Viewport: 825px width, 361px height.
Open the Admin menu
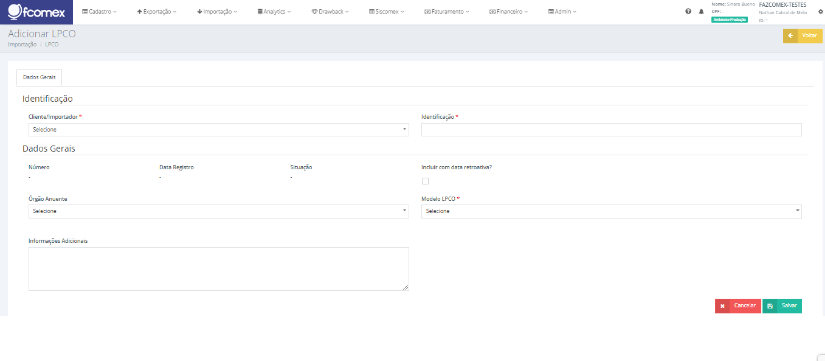point(562,12)
